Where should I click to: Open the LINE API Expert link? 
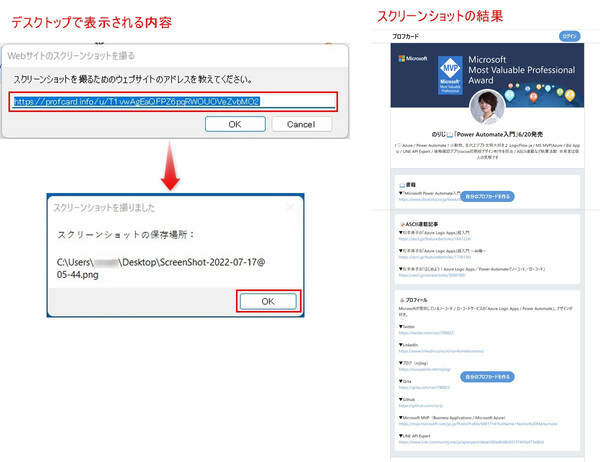coord(470,442)
